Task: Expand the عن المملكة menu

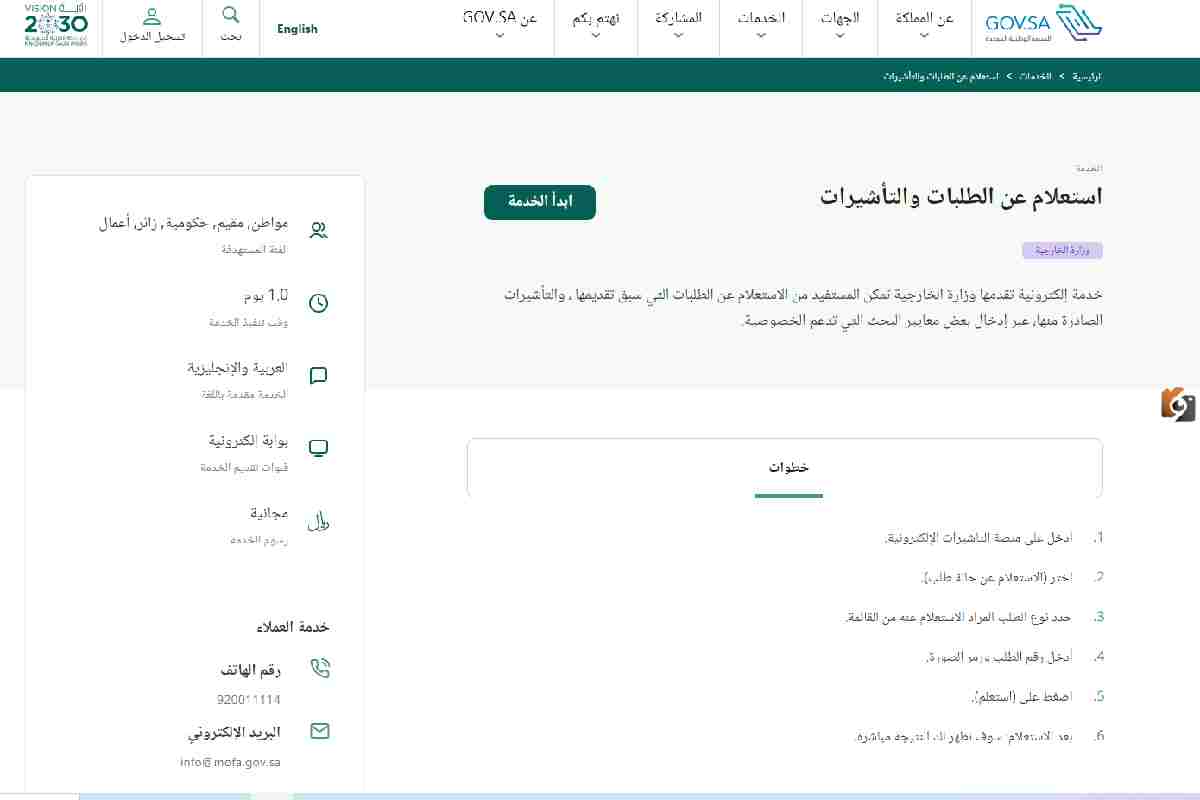Action: tap(924, 26)
